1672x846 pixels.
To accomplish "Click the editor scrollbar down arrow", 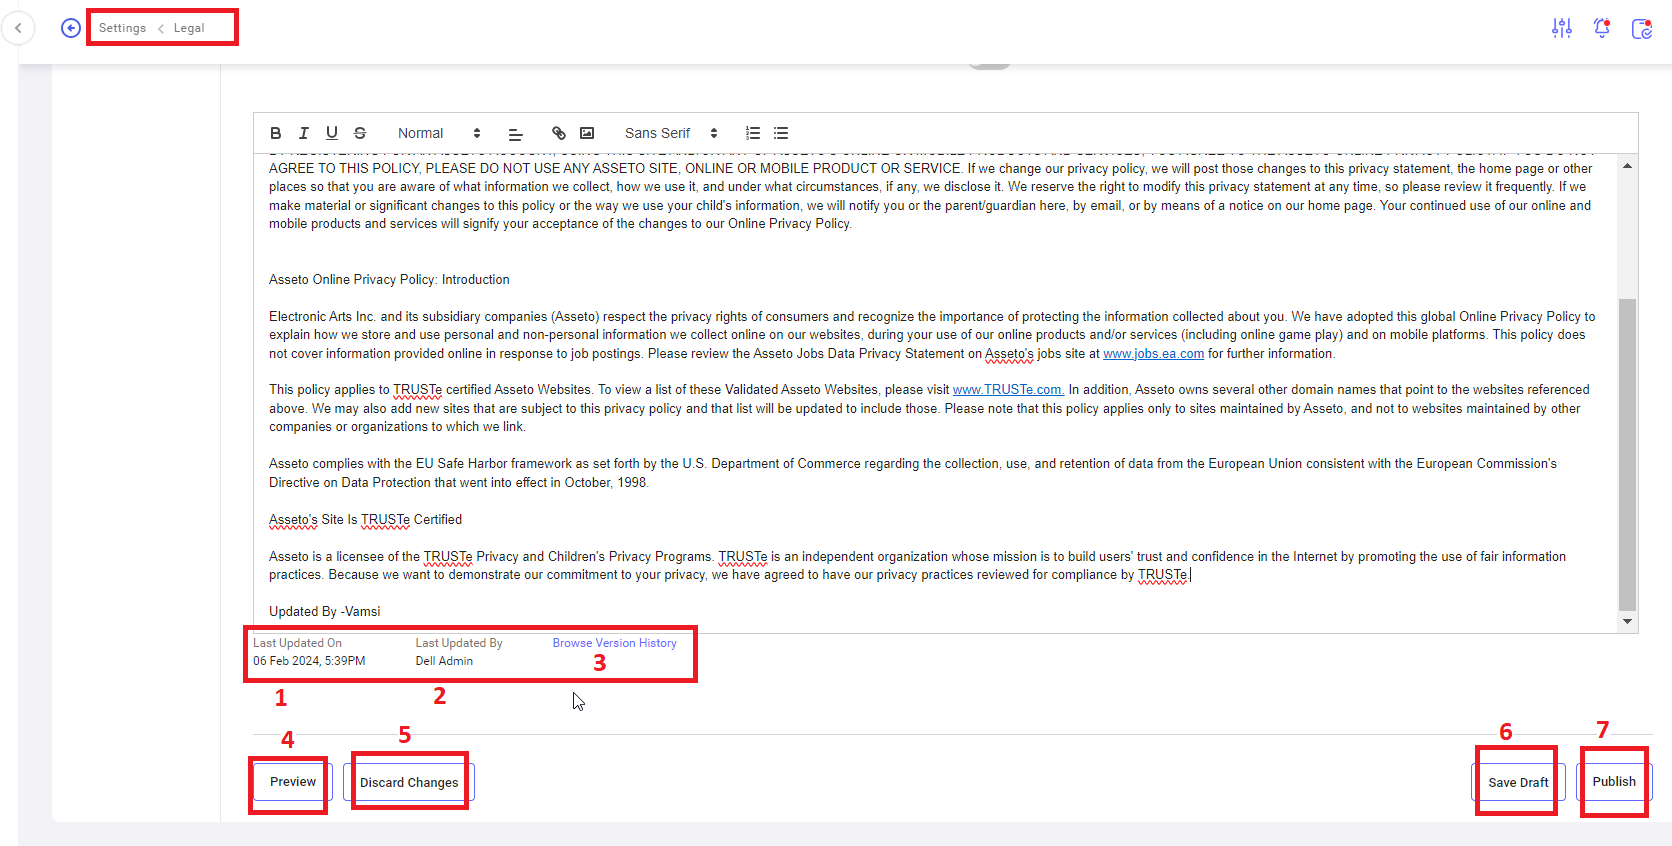I will click(x=1628, y=622).
